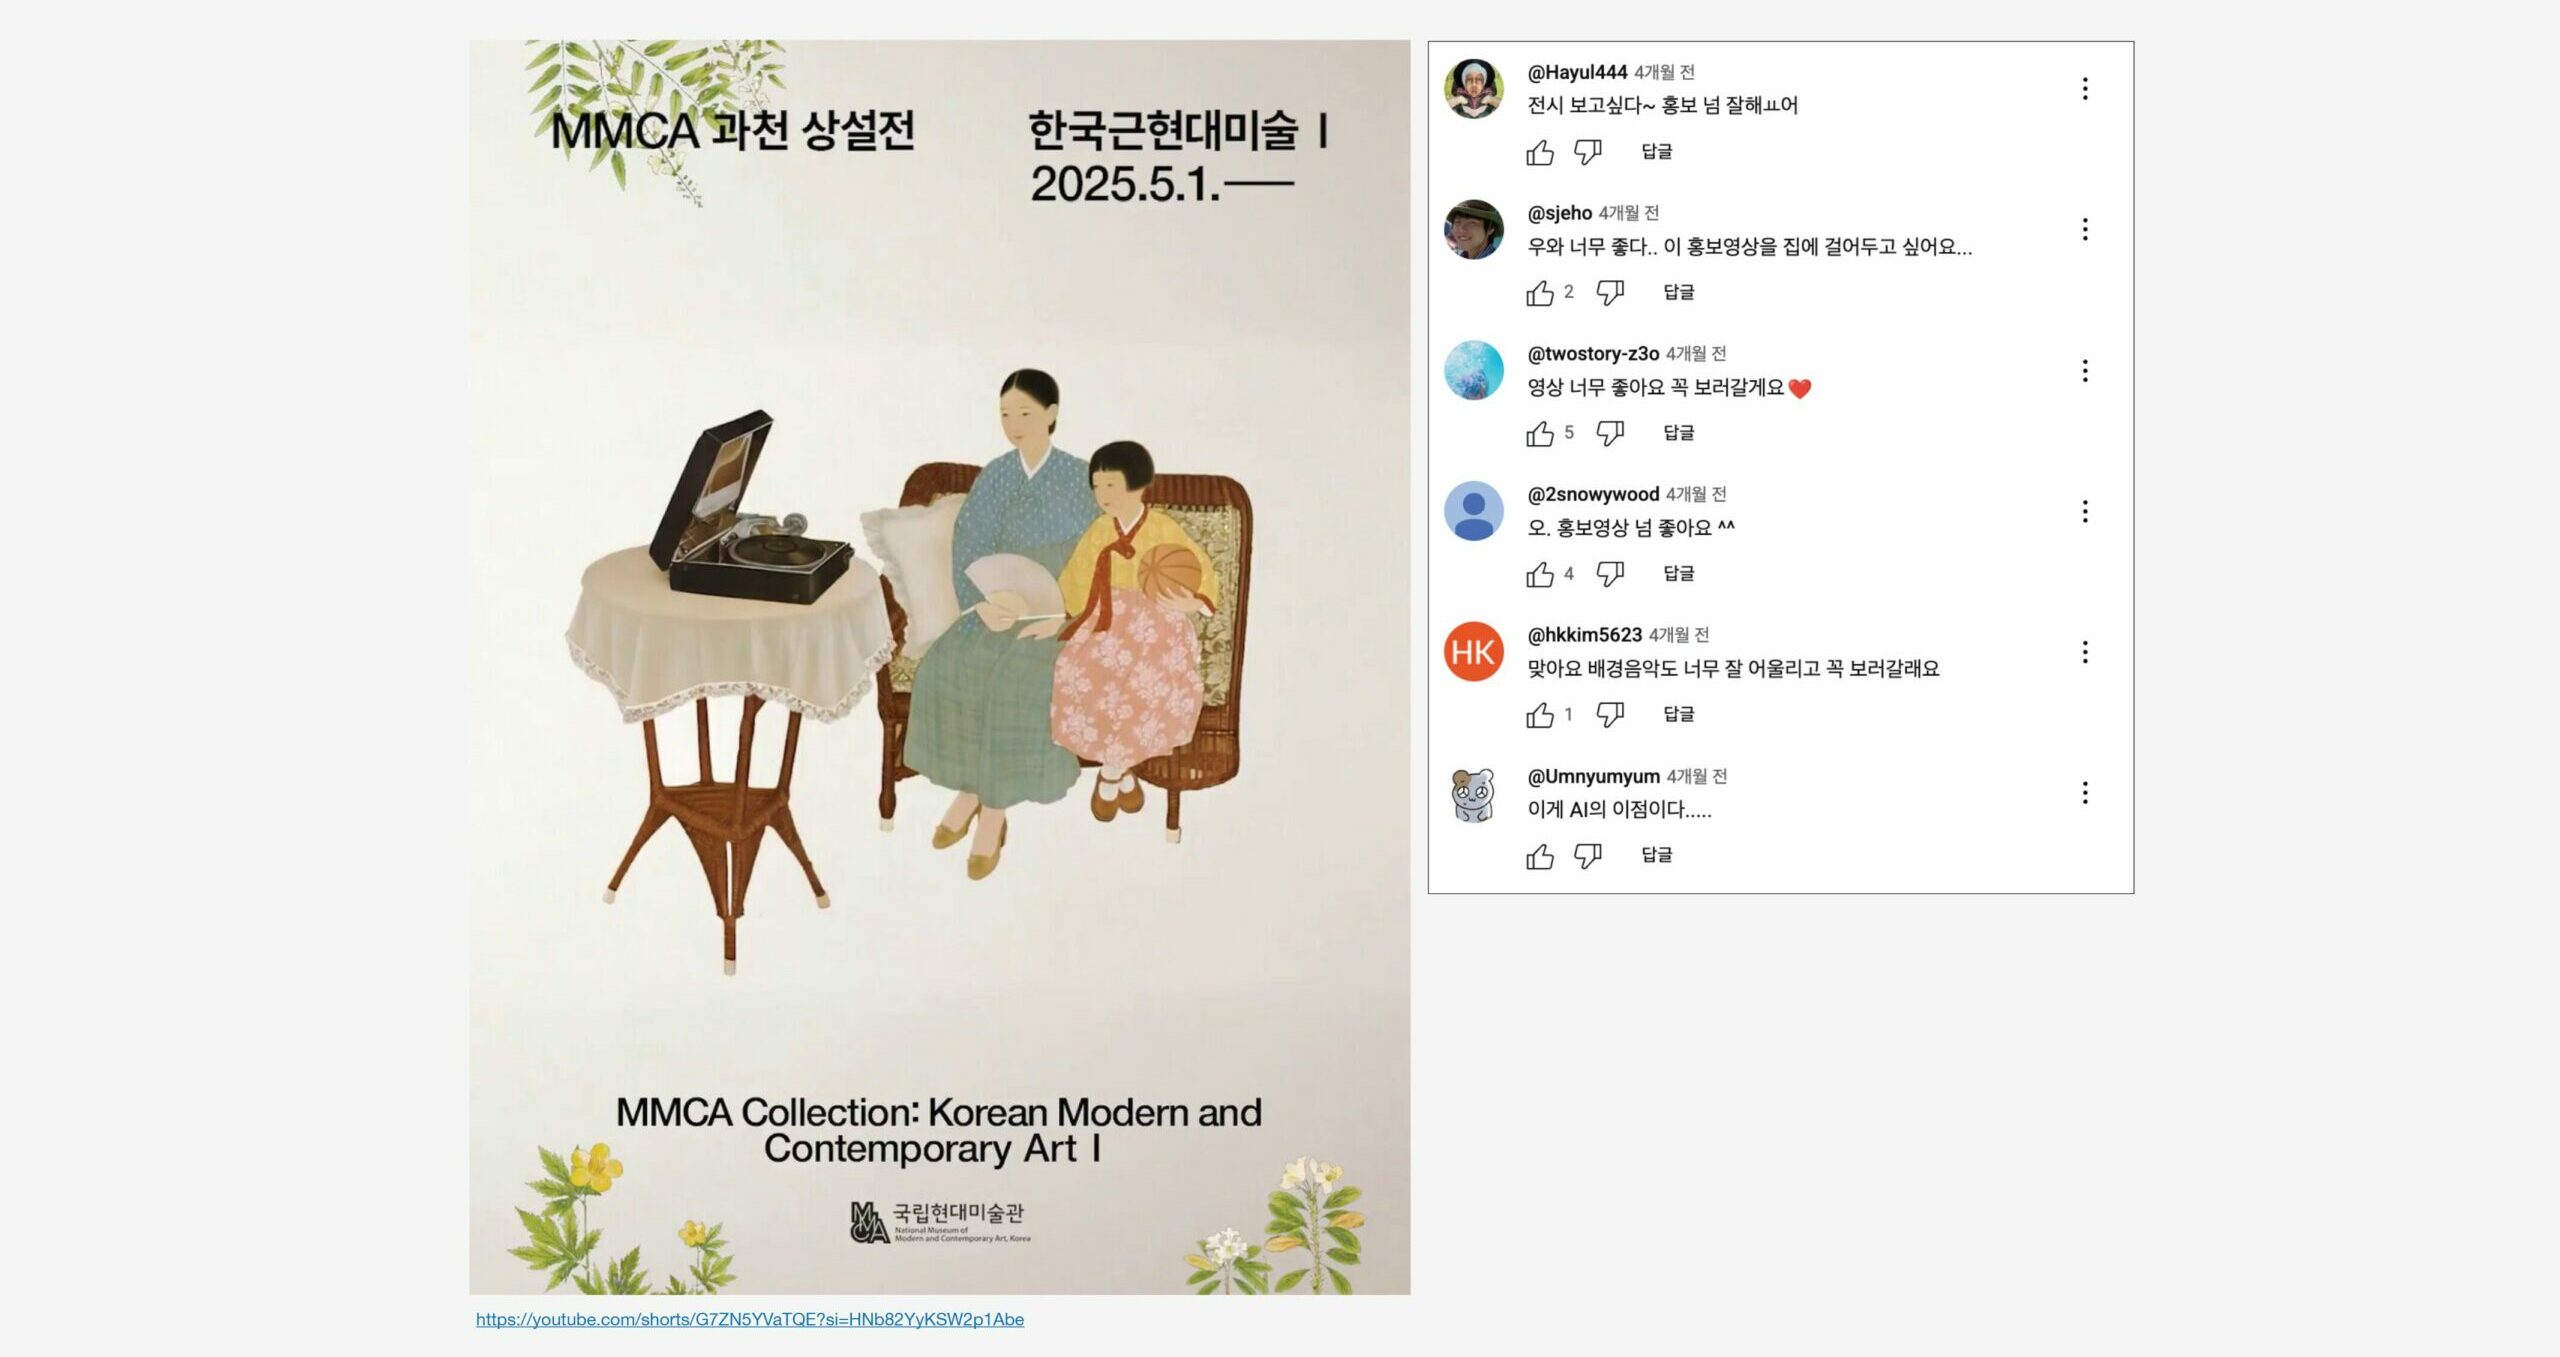This screenshot has width=2560, height=1357.
Task: Dislike the comment by @hkkim5623
Action: click(x=1610, y=715)
